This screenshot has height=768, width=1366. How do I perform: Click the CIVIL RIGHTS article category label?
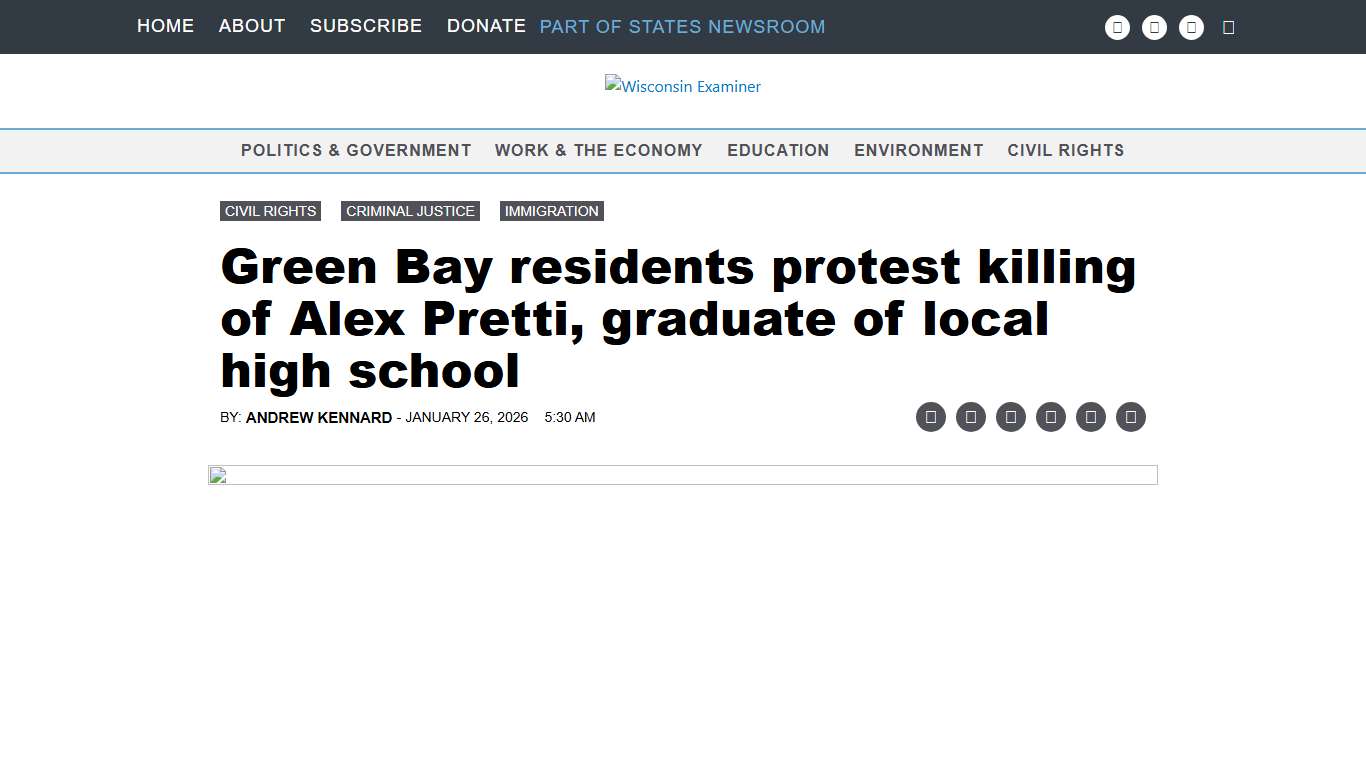[x=270, y=211]
